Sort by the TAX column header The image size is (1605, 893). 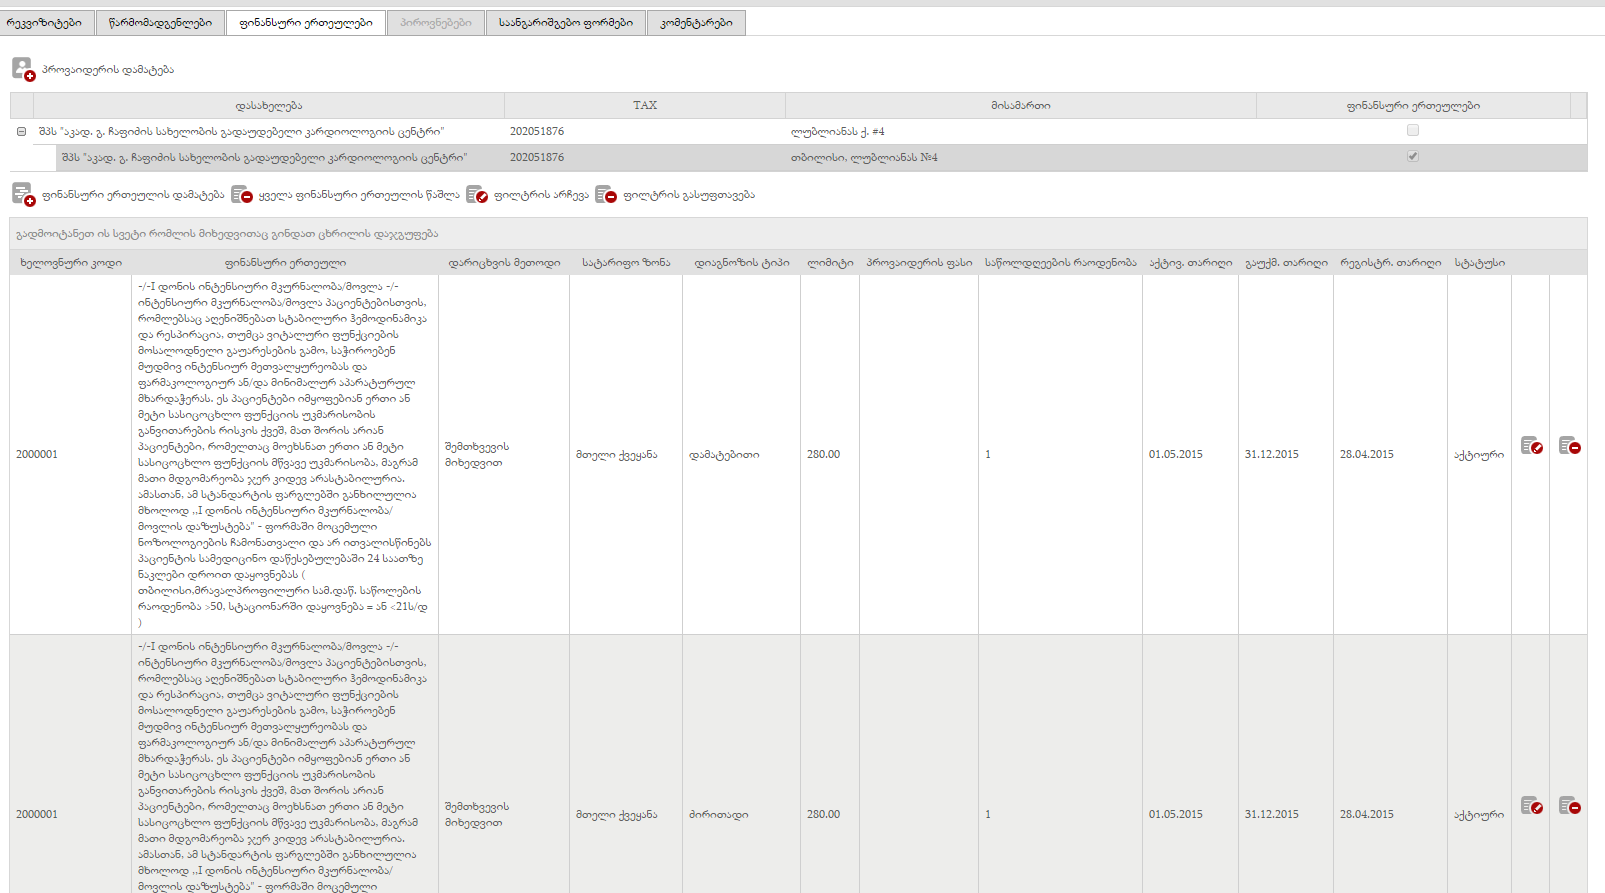click(644, 105)
